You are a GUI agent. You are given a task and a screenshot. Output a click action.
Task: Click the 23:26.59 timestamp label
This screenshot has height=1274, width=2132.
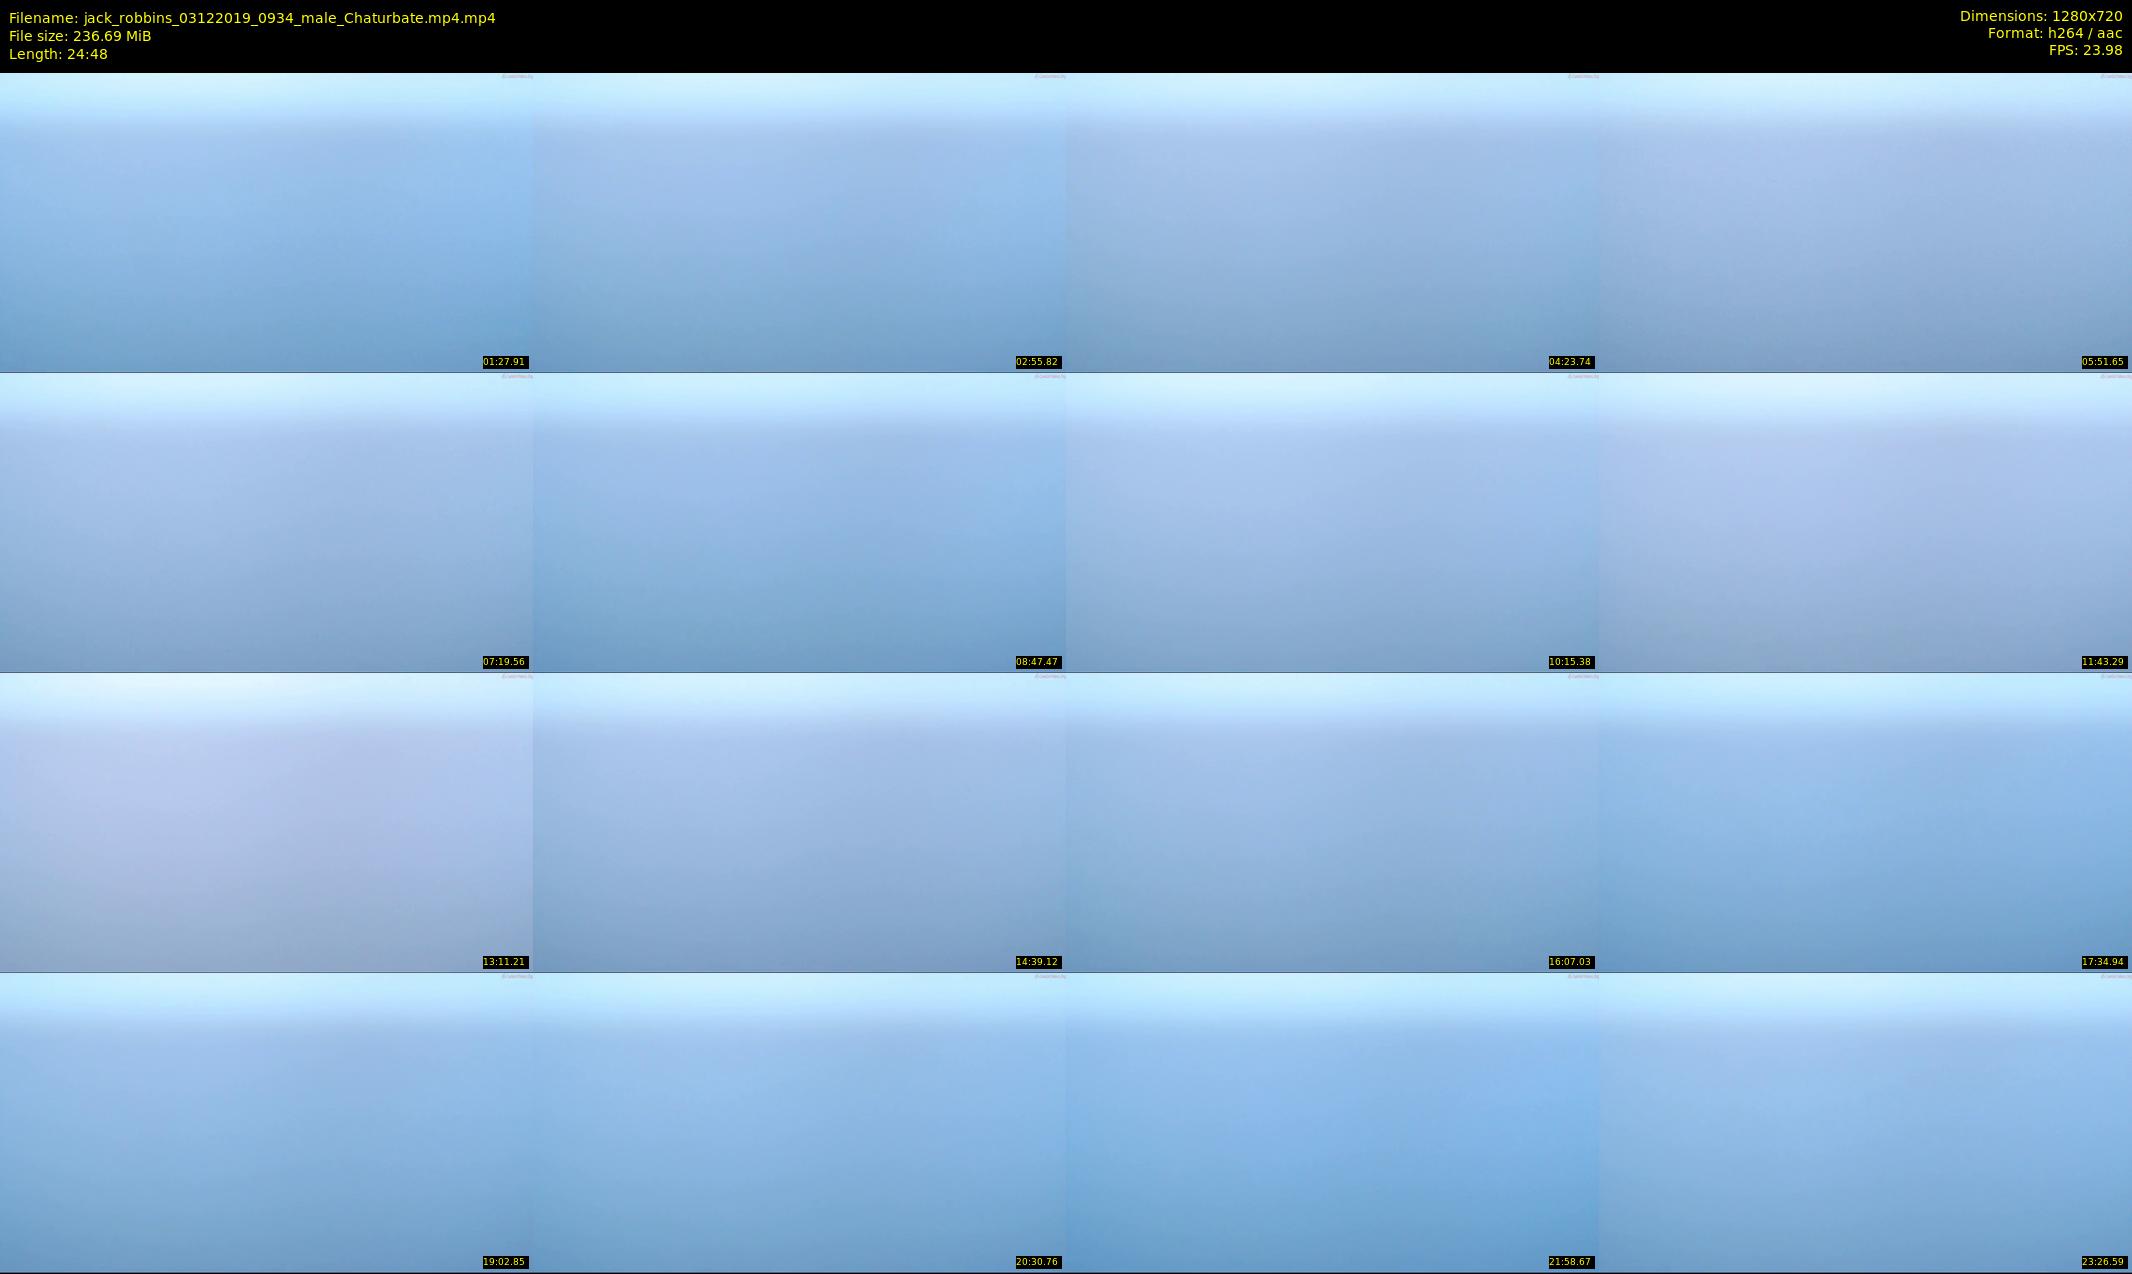tap(2102, 1262)
